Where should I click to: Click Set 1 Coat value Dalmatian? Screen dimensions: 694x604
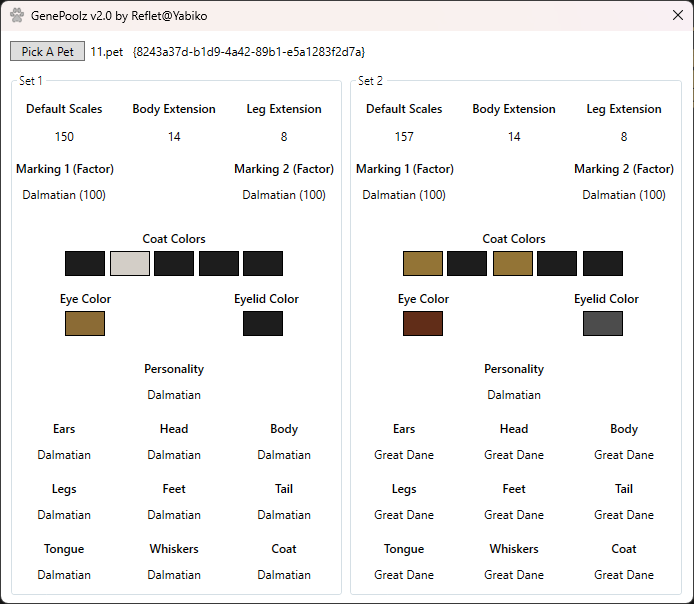click(284, 575)
